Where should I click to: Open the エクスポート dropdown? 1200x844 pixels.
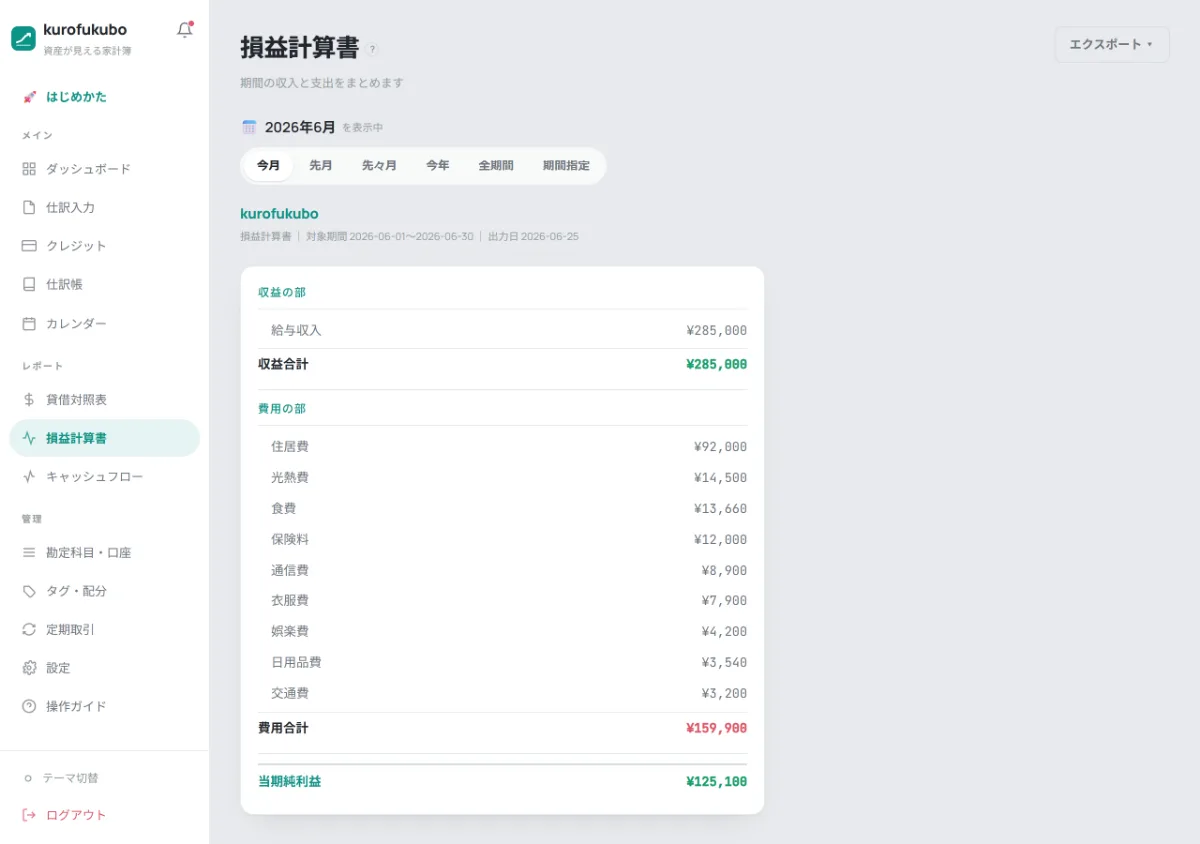pyautogui.click(x=1112, y=45)
